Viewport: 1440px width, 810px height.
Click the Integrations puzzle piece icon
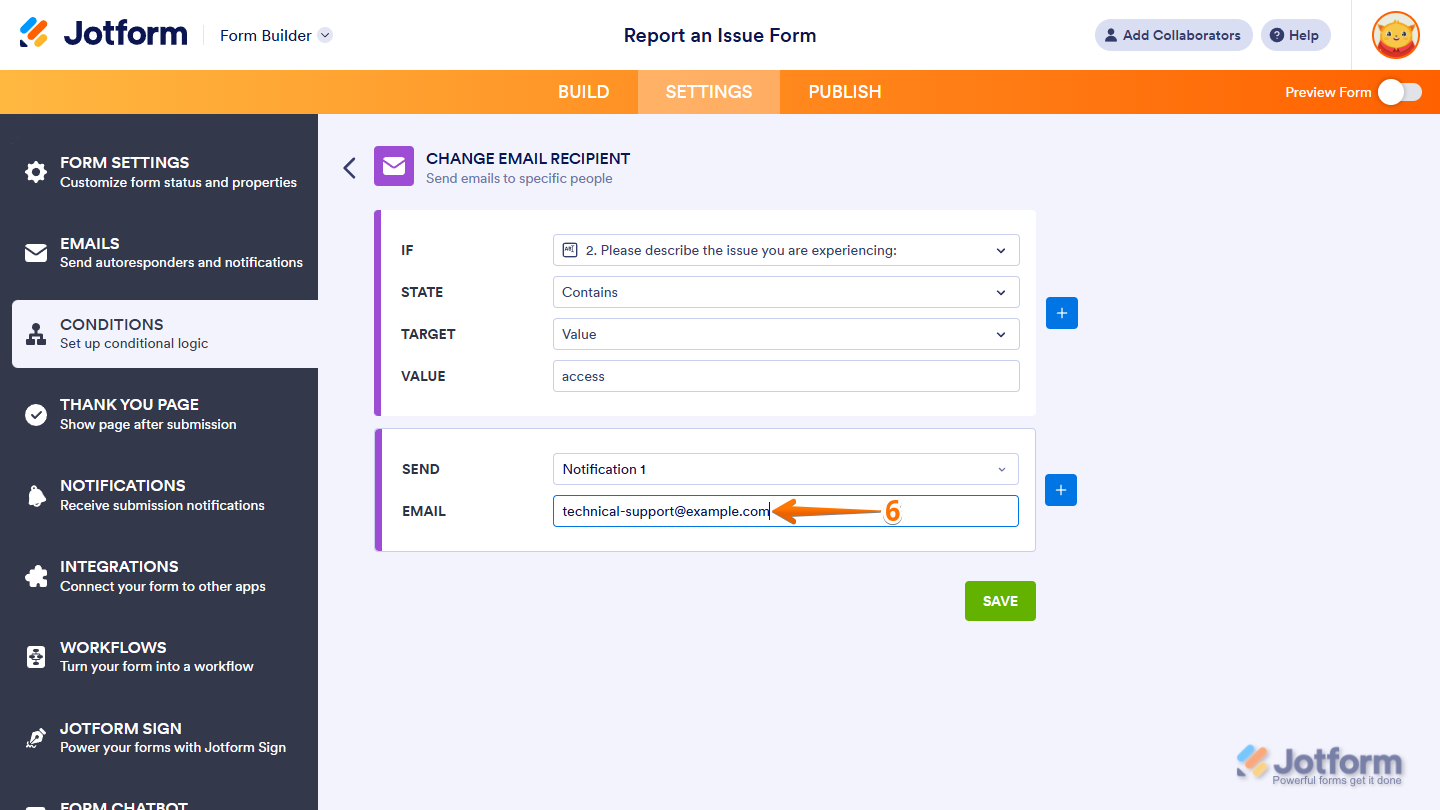(36, 575)
